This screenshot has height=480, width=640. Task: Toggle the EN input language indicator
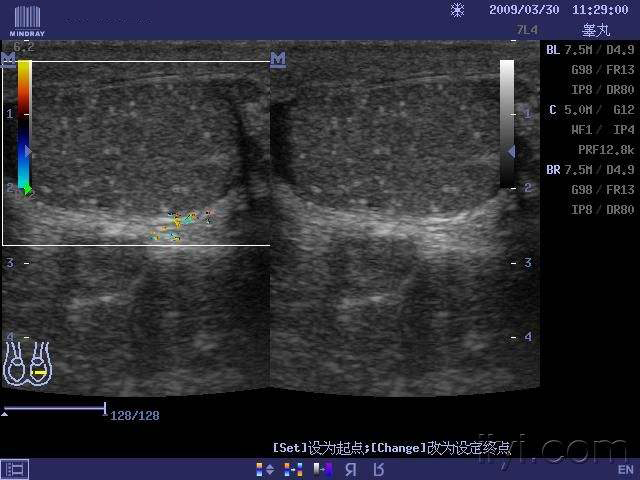pyautogui.click(x=625, y=468)
